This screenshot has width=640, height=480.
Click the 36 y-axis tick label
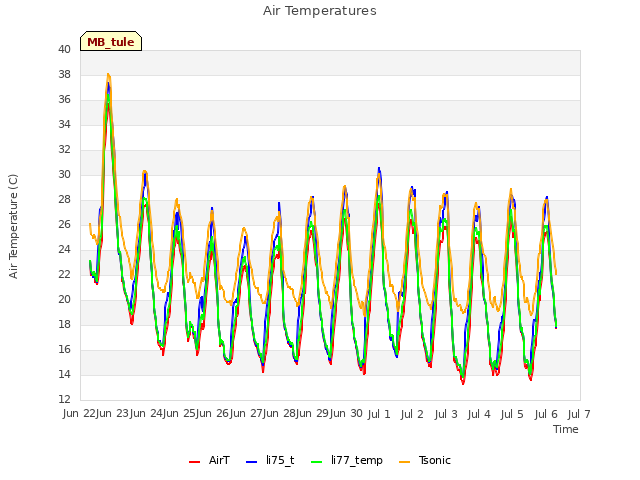pos(64,100)
